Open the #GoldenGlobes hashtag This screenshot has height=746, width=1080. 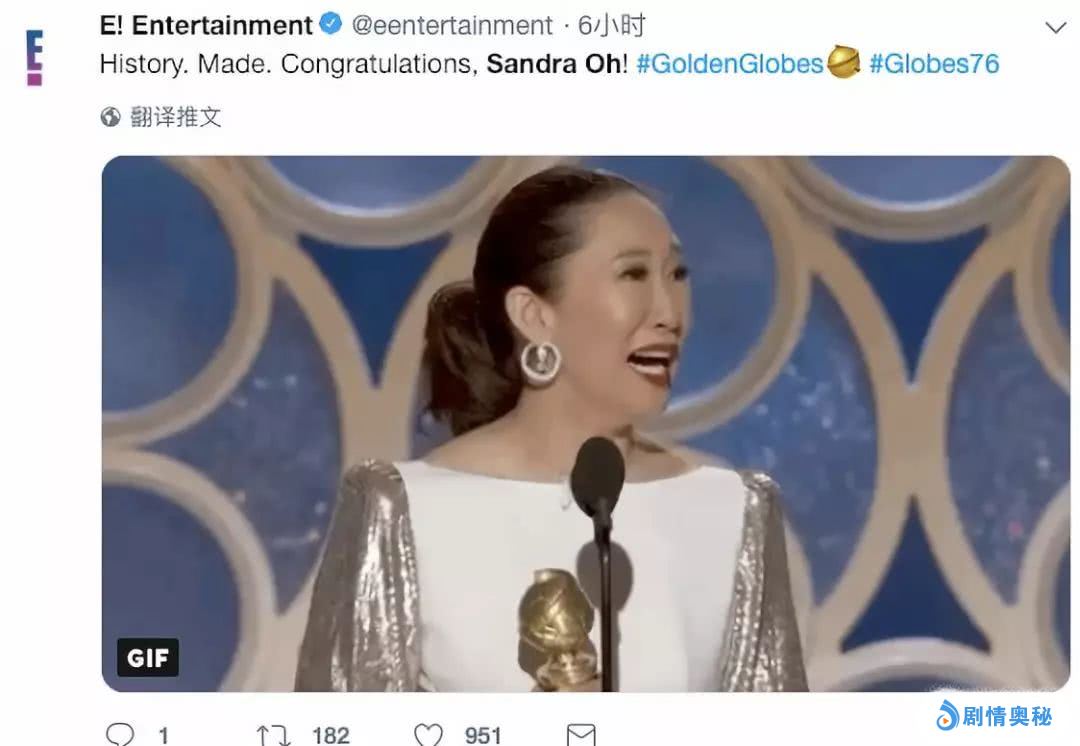[730, 64]
